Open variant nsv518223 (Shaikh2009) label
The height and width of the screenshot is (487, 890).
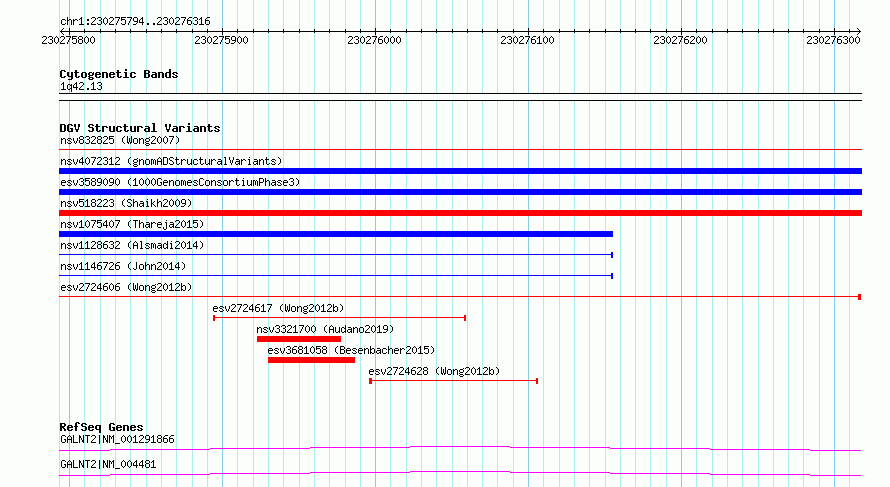pos(126,203)
